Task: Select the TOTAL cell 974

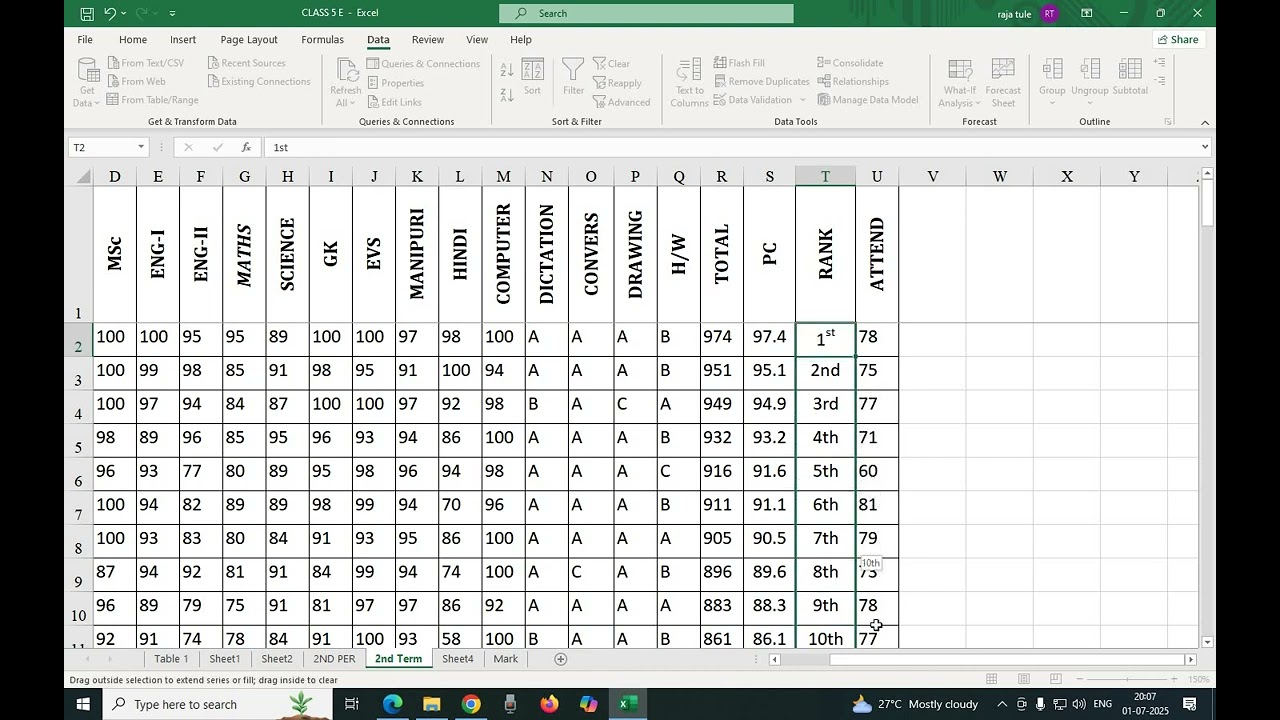Action: pos(721,337)
